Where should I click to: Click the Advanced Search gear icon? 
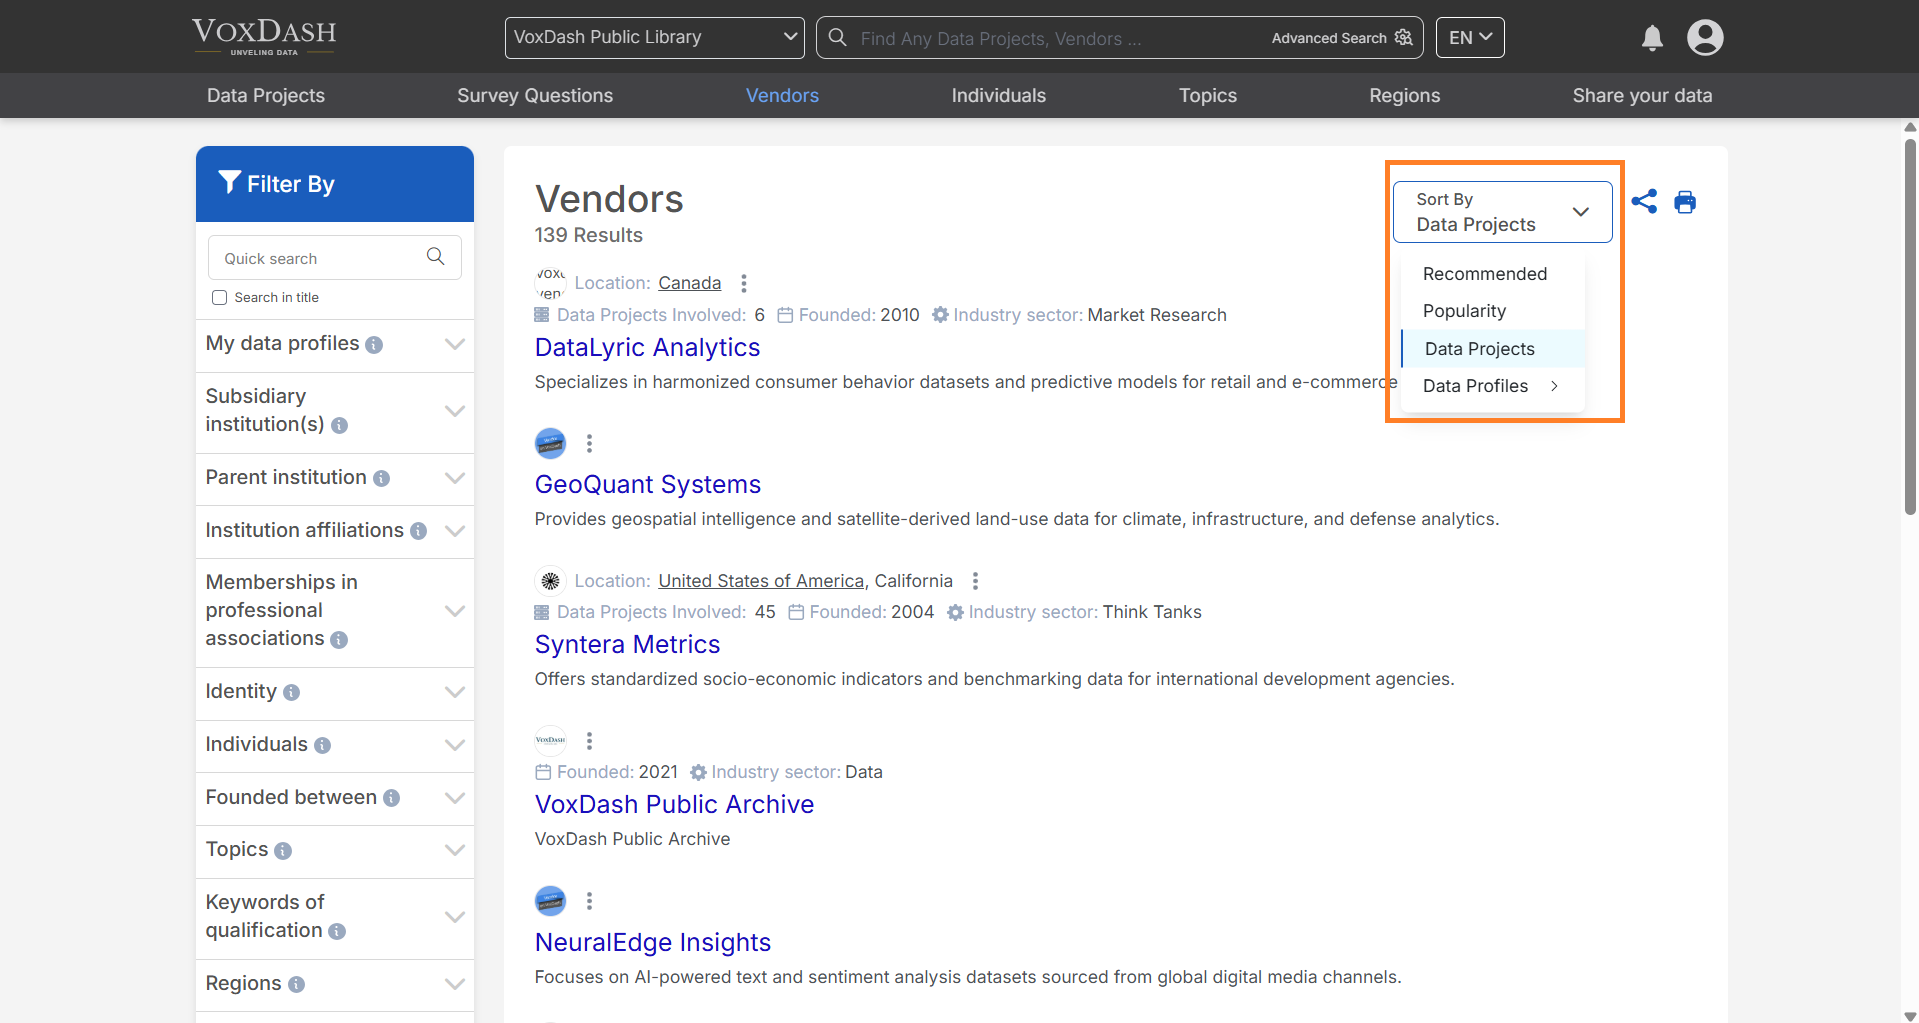1403,37
